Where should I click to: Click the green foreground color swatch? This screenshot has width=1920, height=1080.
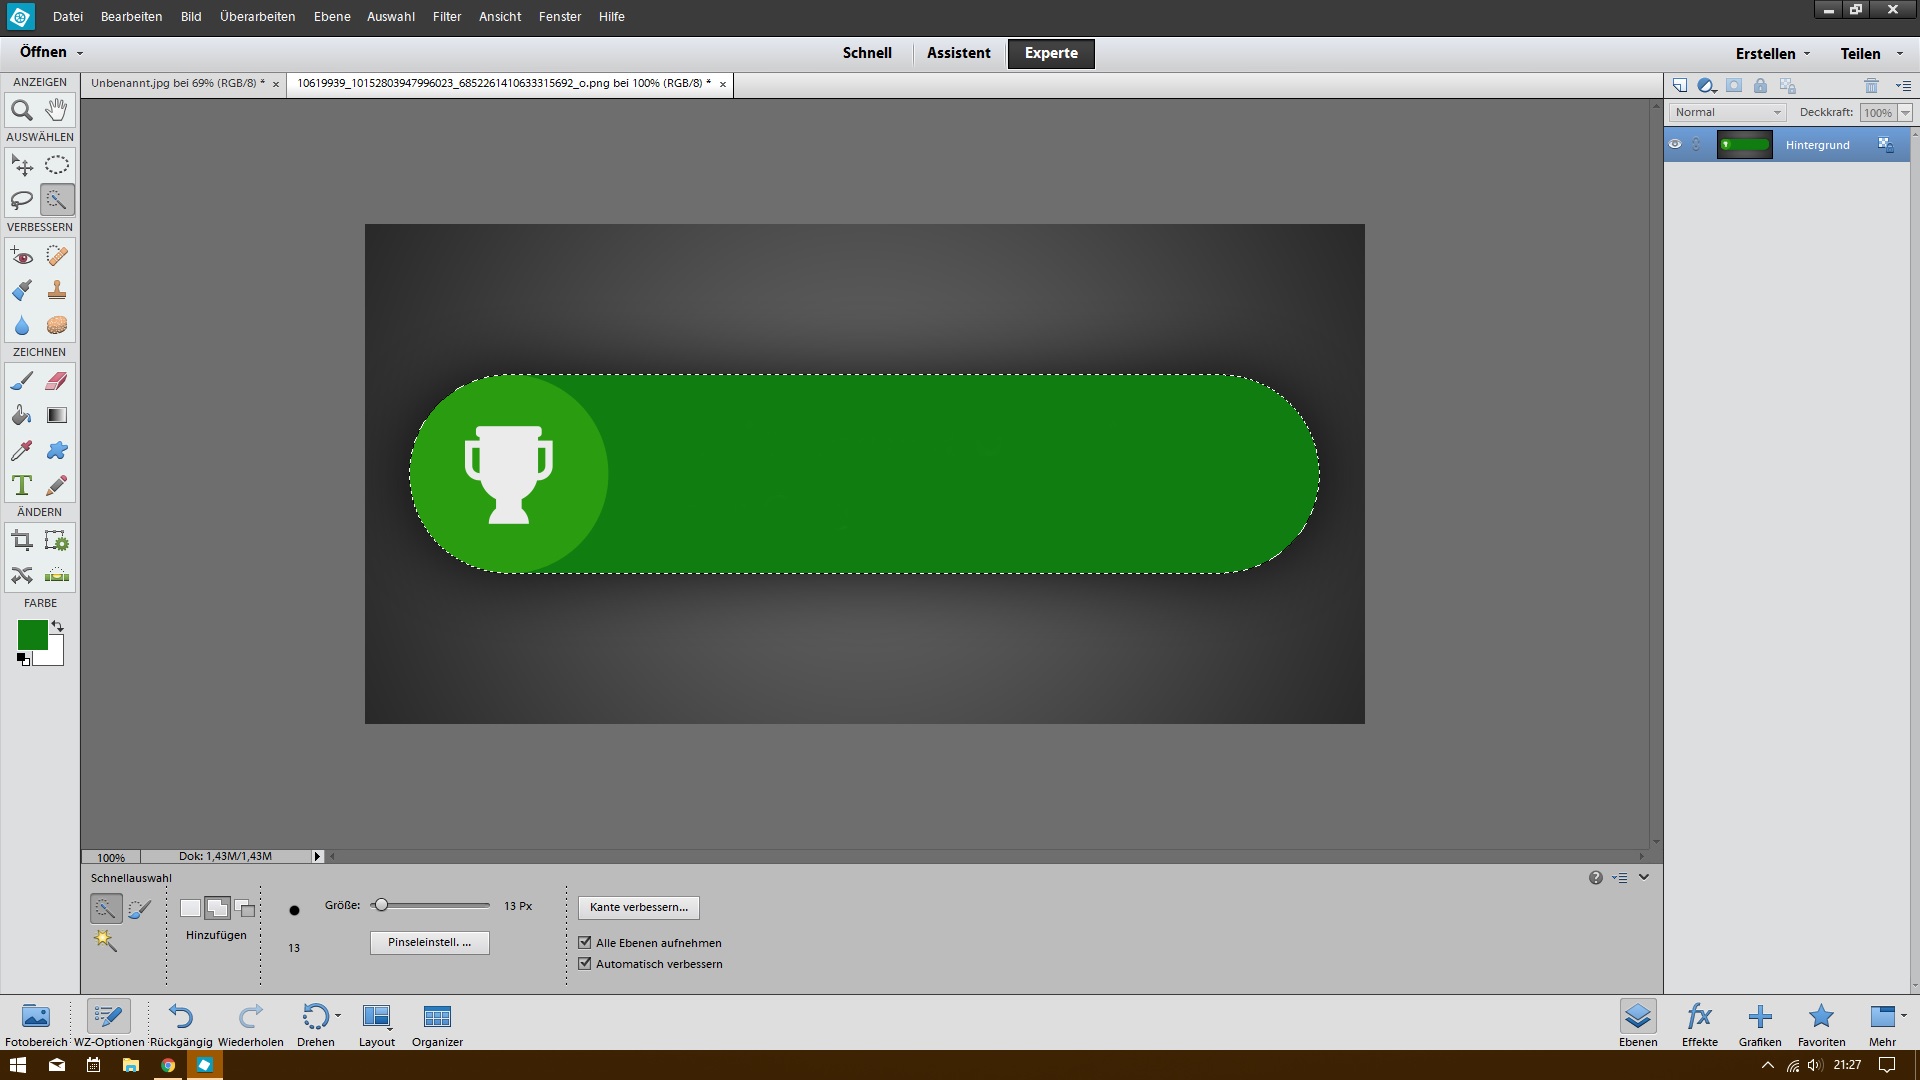(x=31, y=634)
